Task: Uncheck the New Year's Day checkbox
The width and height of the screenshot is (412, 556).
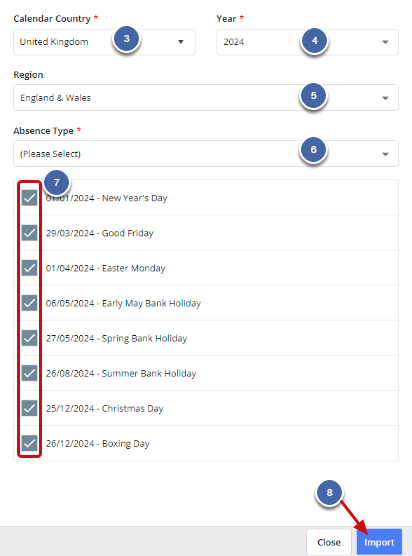Action: click(29, 198)
